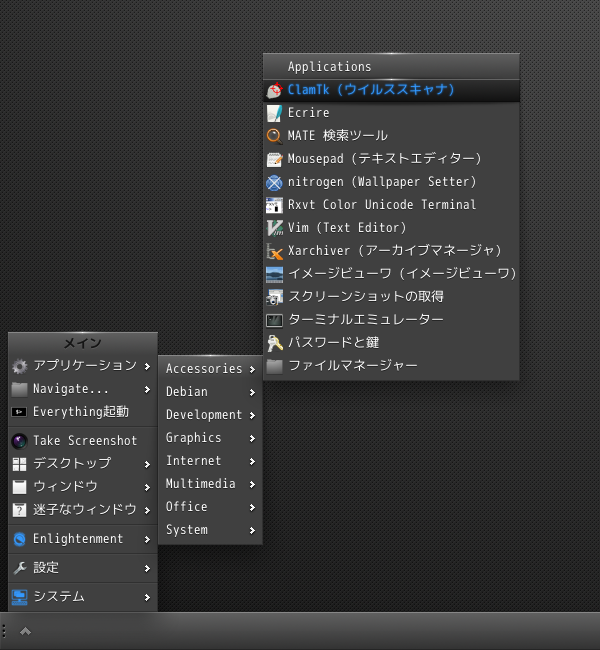The width and height of the screenshot is (600, 650).
Task: Click the Xarchiver archive manager icon
Action: tap(274, 251)
